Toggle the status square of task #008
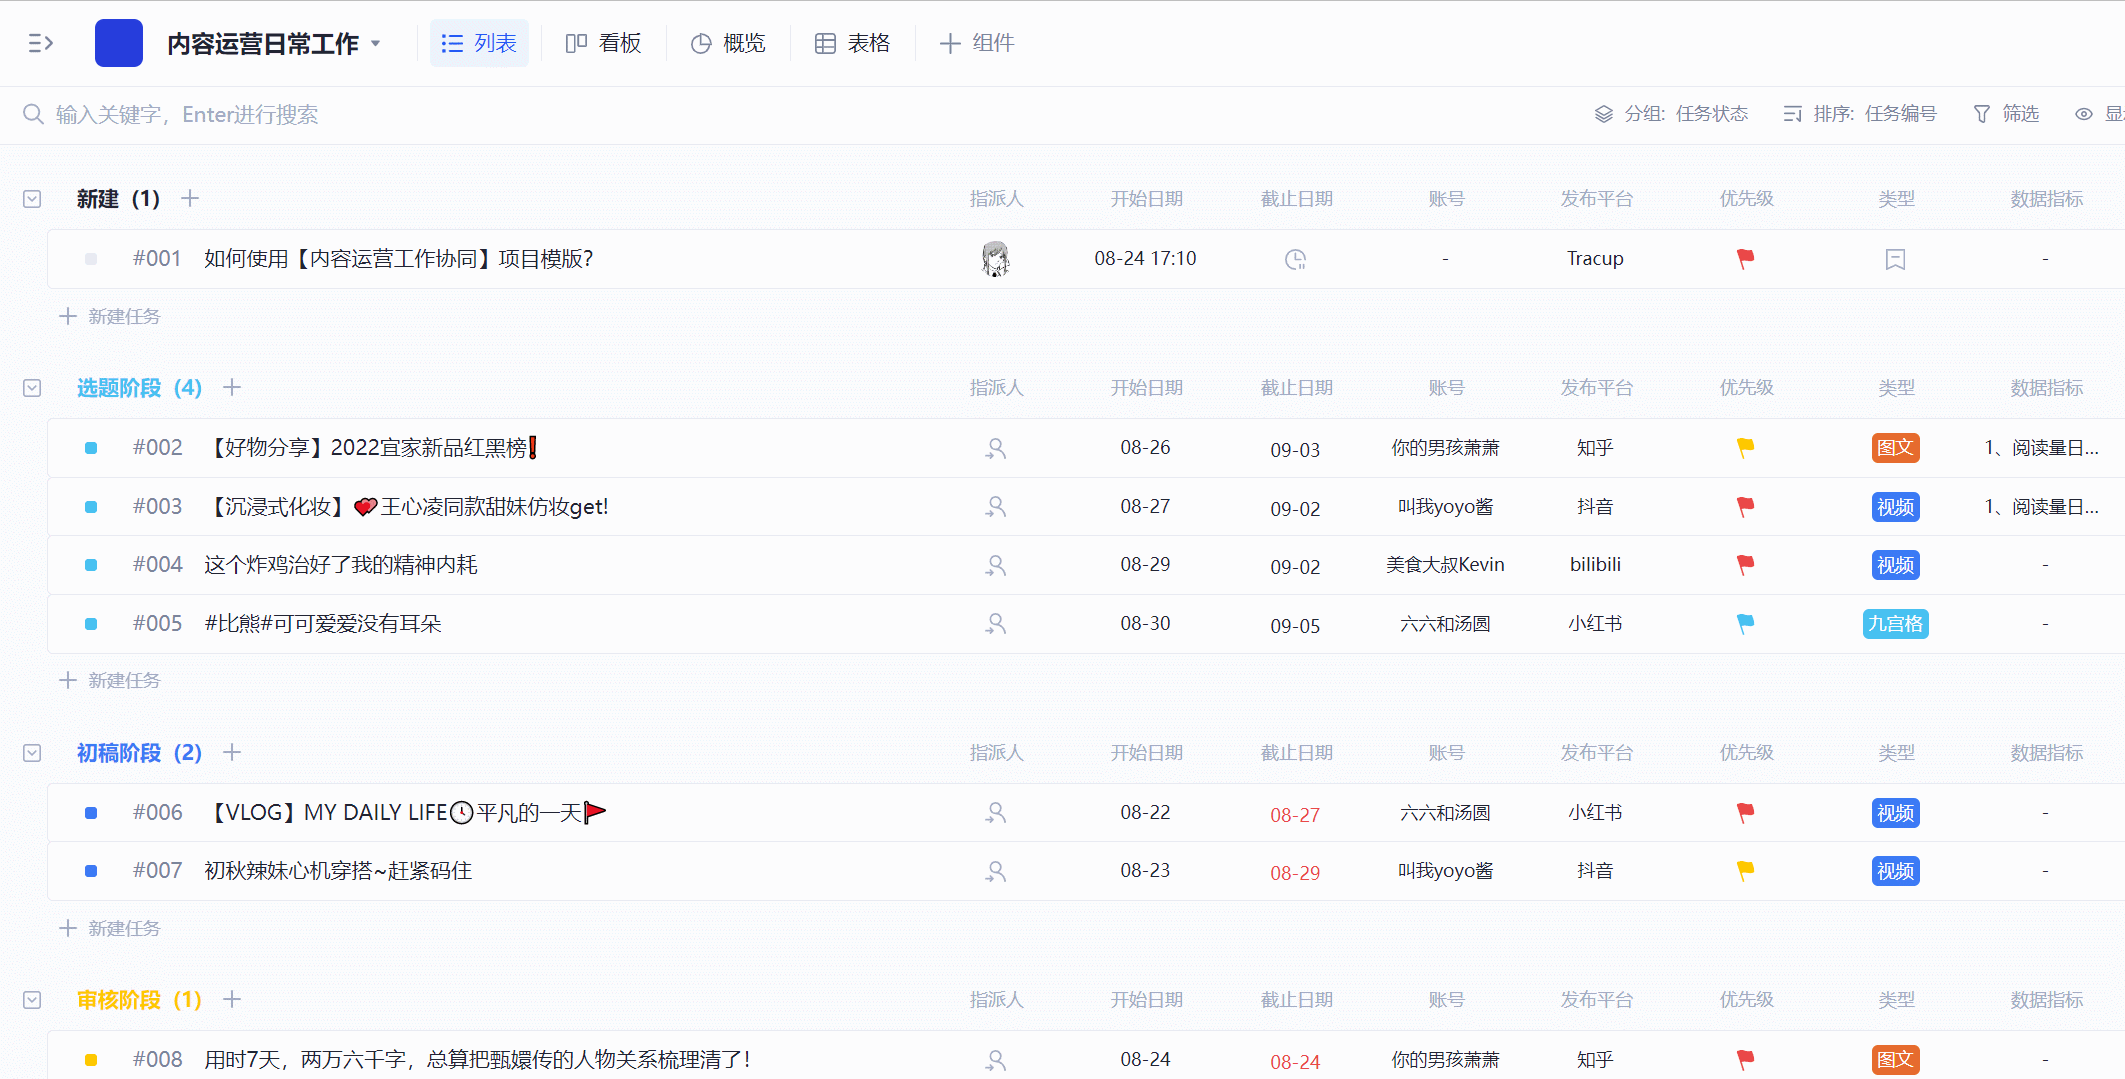Viewport: 2125px width, 1079px height. [x=91, y=1060]
